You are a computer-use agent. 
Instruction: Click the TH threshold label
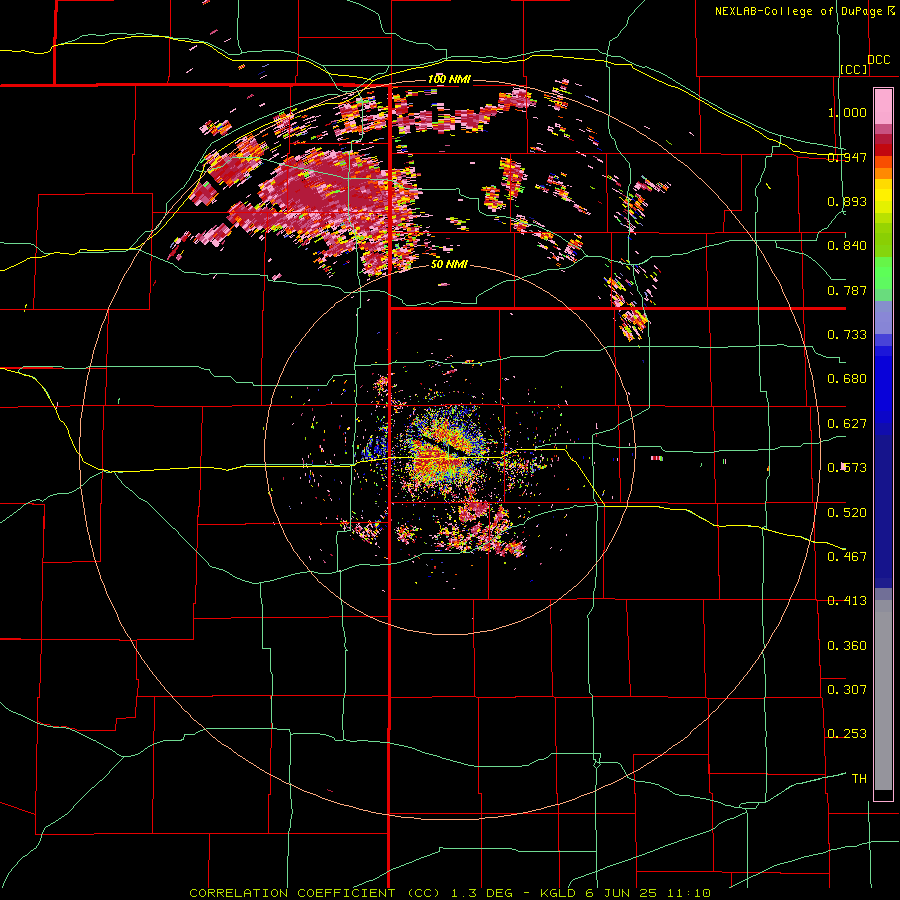pos(859,778)
